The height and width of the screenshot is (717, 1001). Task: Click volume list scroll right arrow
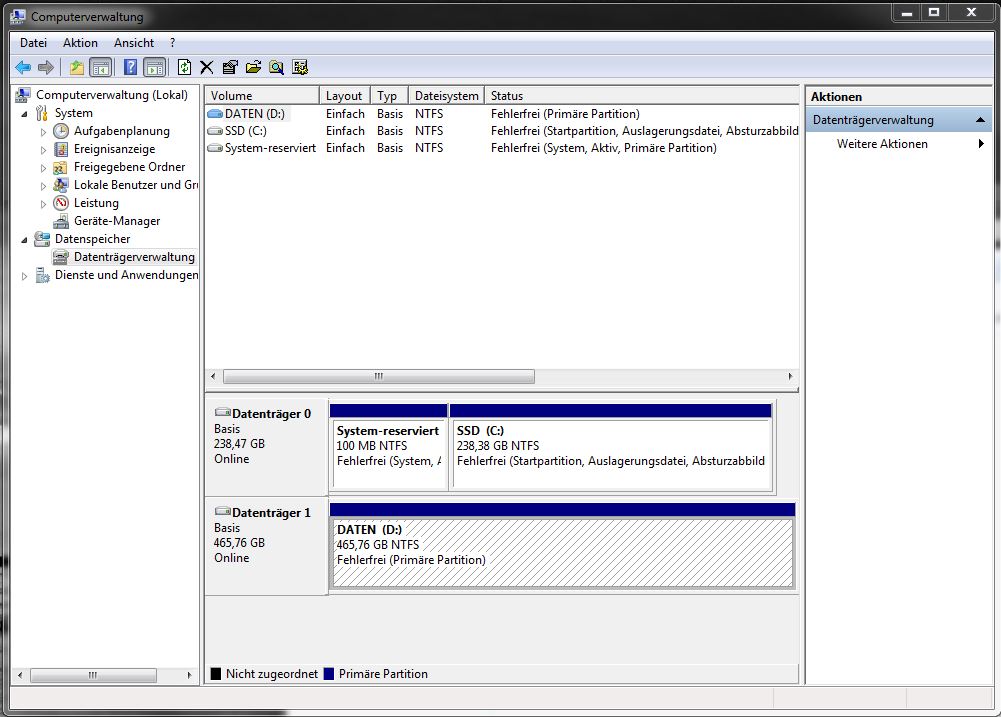790,377
